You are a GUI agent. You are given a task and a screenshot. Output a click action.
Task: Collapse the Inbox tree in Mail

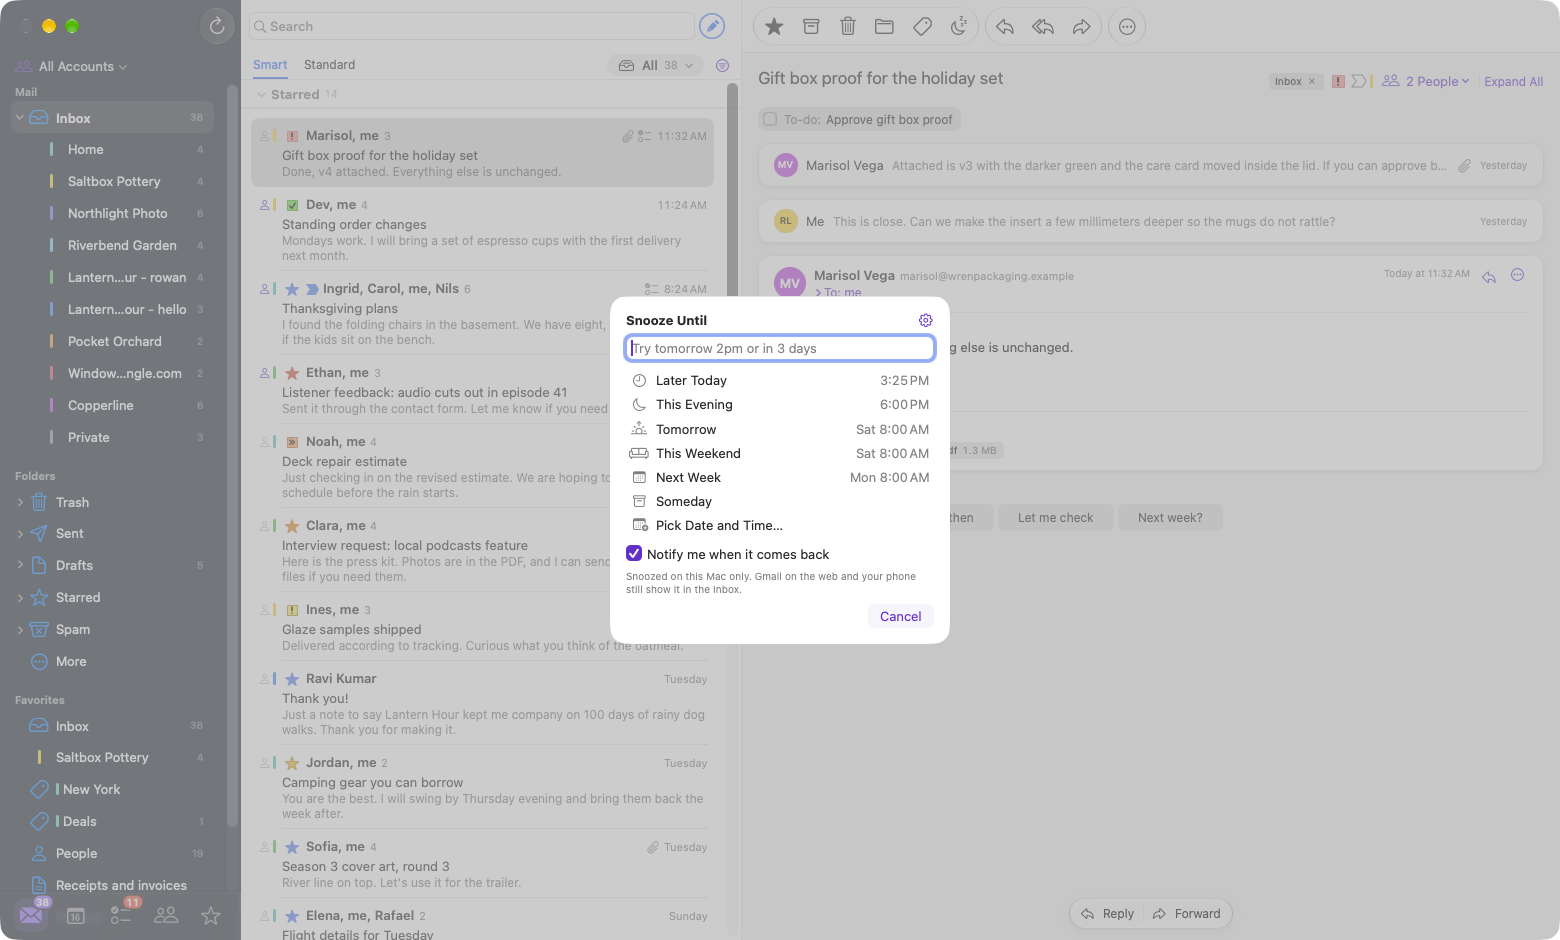19,117
